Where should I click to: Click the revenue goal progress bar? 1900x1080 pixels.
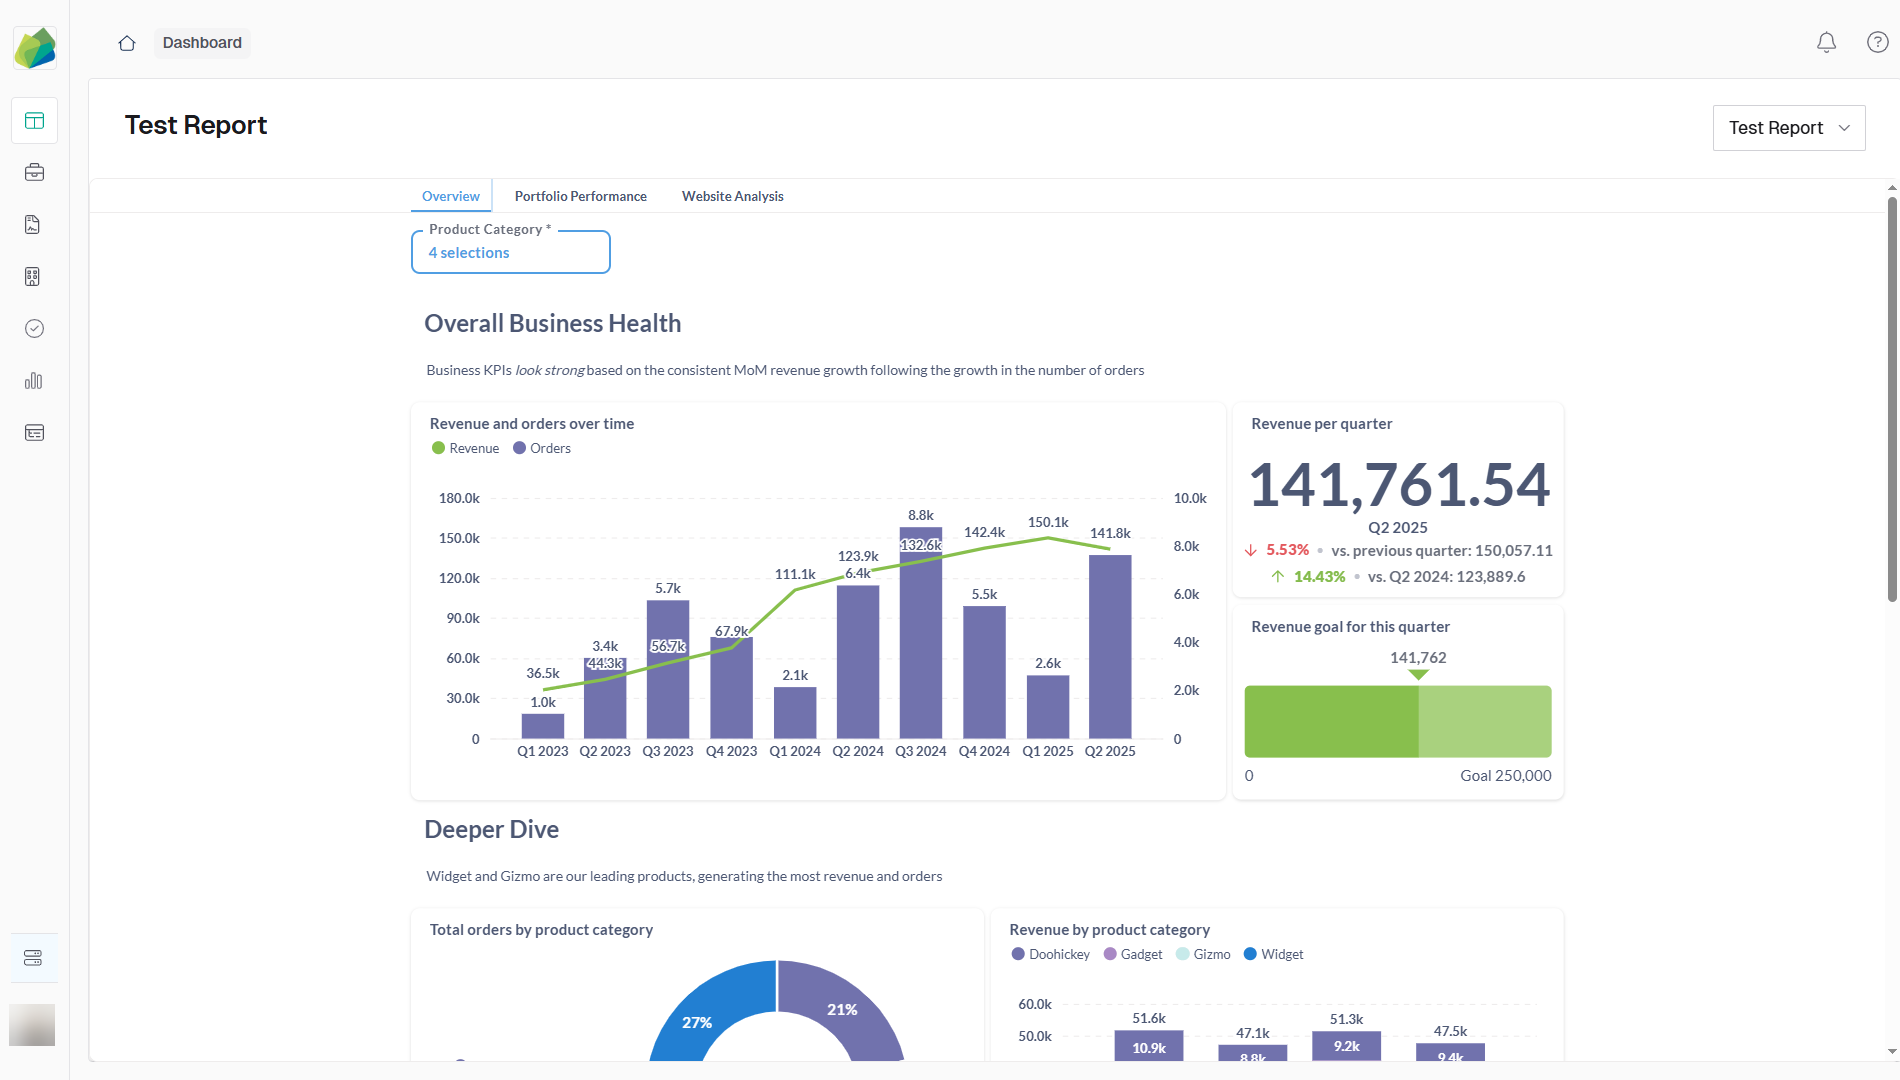click(1397, 721)
